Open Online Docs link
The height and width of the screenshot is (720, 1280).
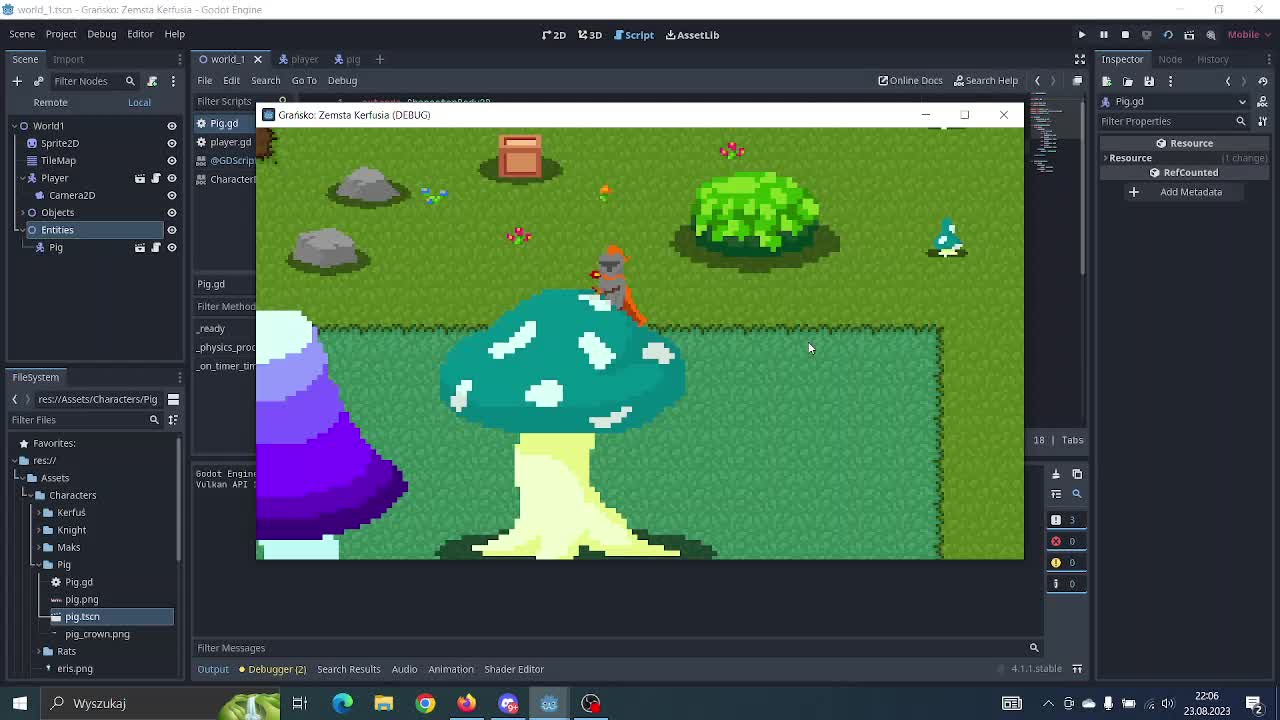pyautogui.click(x=910, y=80)
